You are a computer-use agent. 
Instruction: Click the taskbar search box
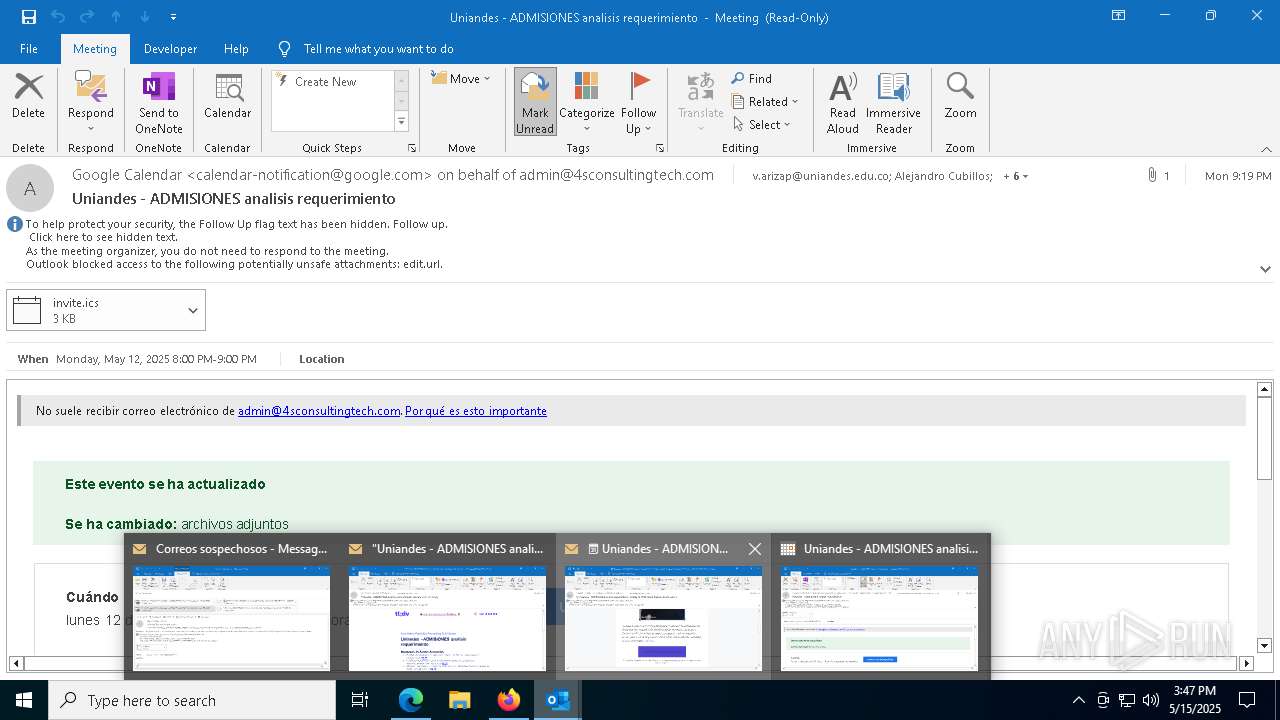tap(192, 700)
